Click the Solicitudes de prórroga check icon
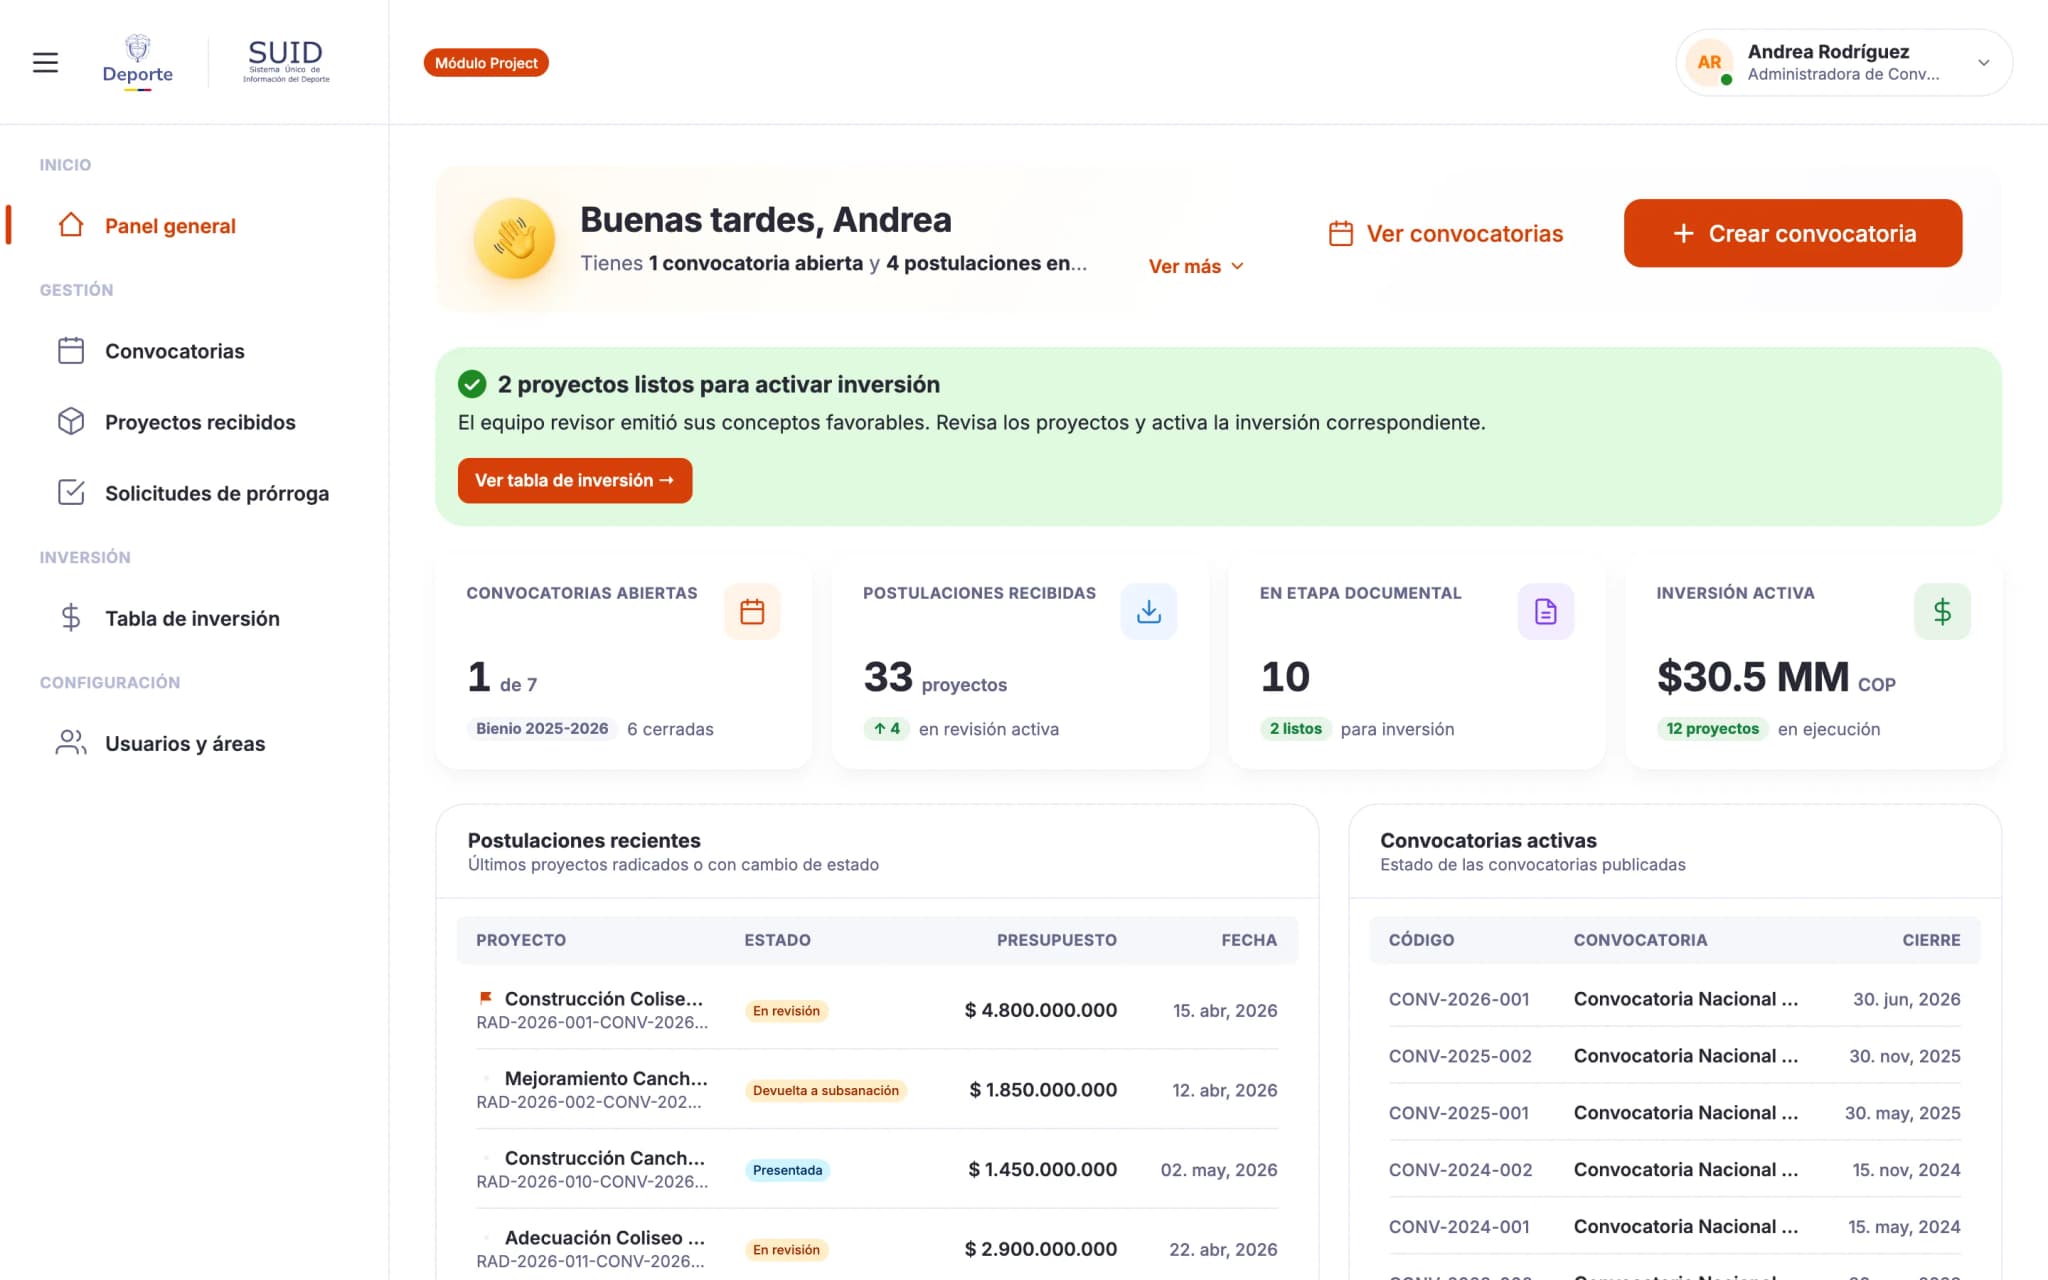The height and width of the screenshot is (1280, 2048). point(71,493)
